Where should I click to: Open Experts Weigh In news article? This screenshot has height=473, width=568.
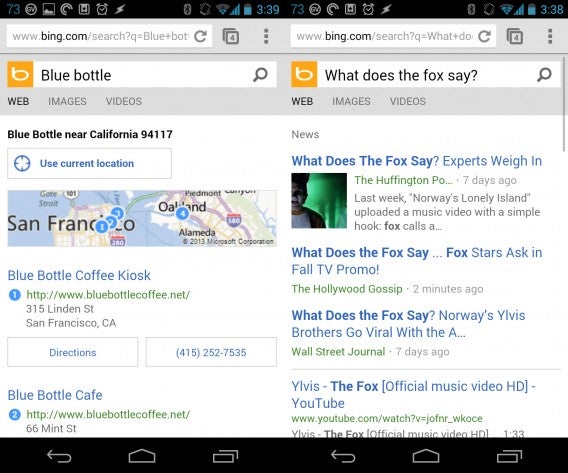tap(417, 161)
